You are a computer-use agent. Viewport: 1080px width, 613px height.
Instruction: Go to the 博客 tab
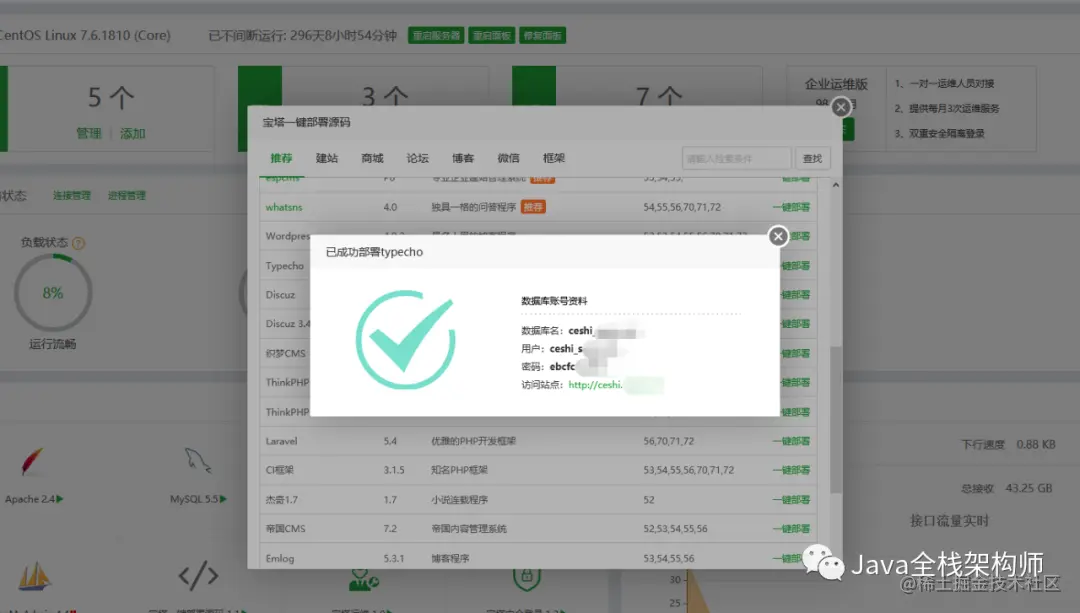click(463, 158)
